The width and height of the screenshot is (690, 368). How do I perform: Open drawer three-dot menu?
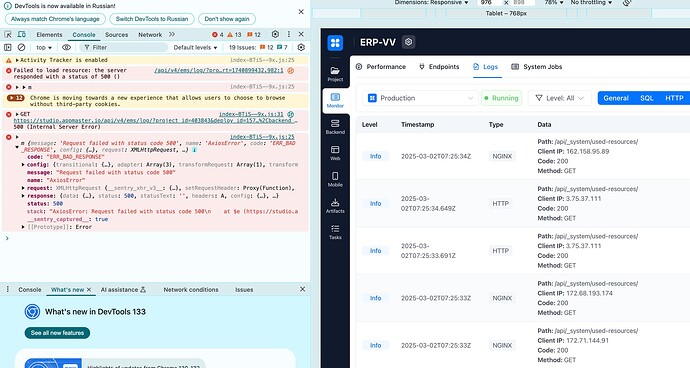[x=7, y=289]
